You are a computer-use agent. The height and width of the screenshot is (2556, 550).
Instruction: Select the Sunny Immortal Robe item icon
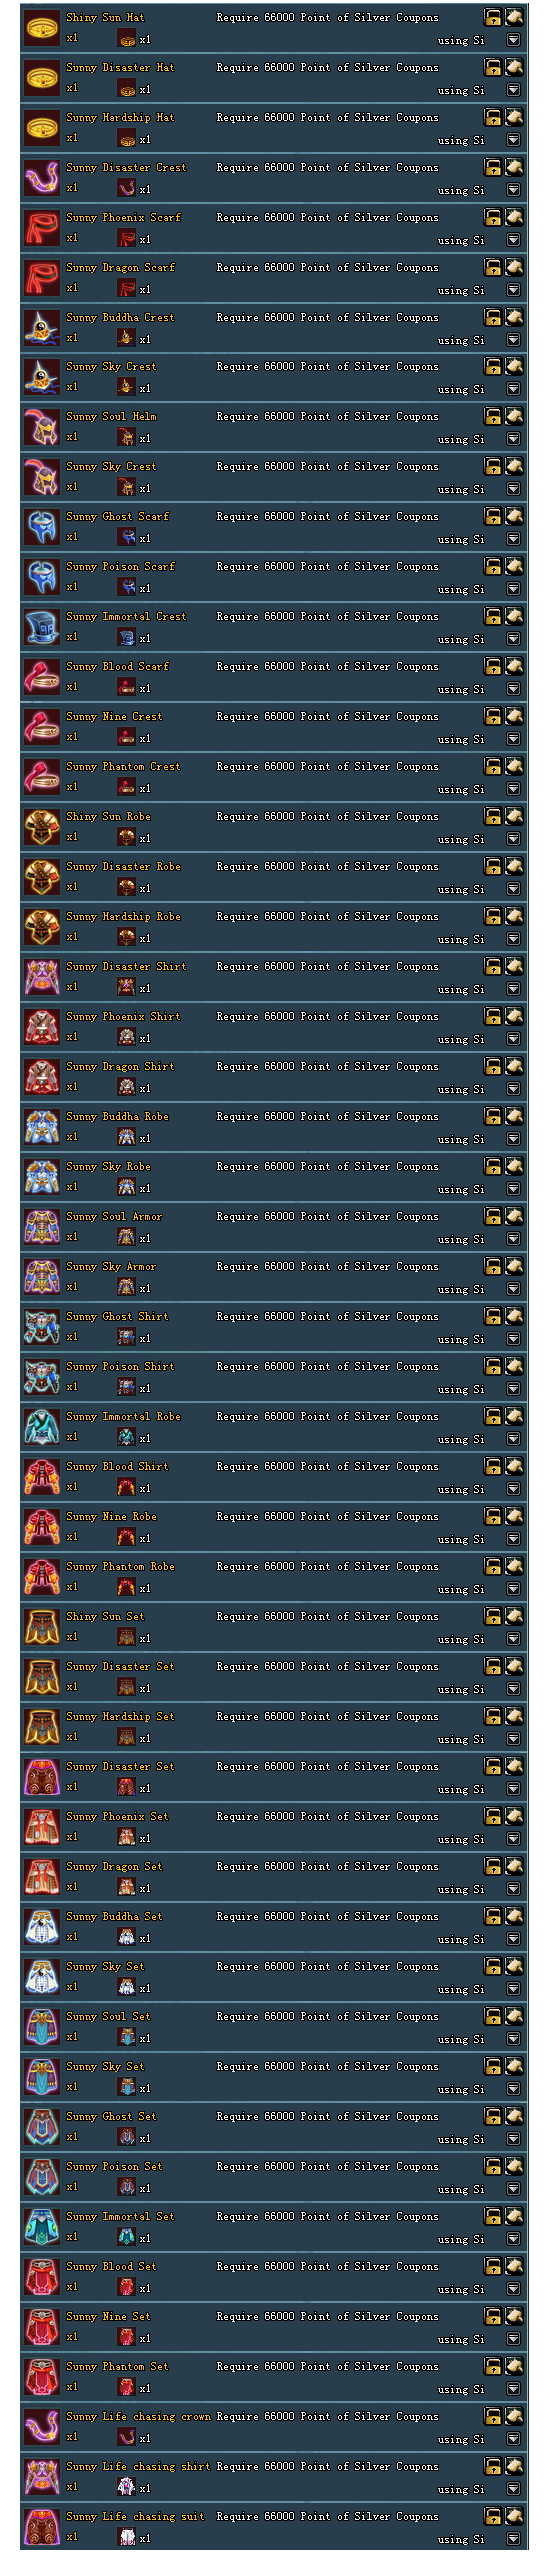coord(41,1427)
